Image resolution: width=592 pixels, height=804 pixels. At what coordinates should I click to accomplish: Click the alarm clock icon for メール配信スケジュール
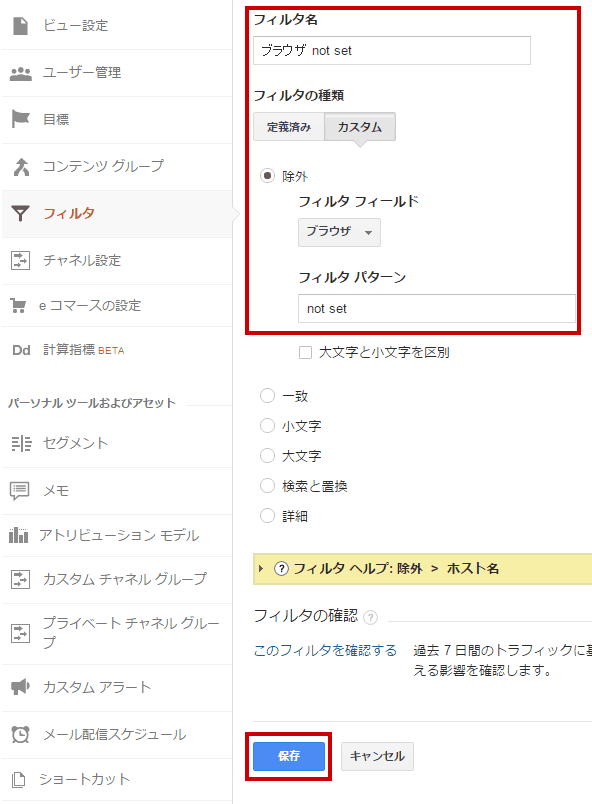coord(21,734)
